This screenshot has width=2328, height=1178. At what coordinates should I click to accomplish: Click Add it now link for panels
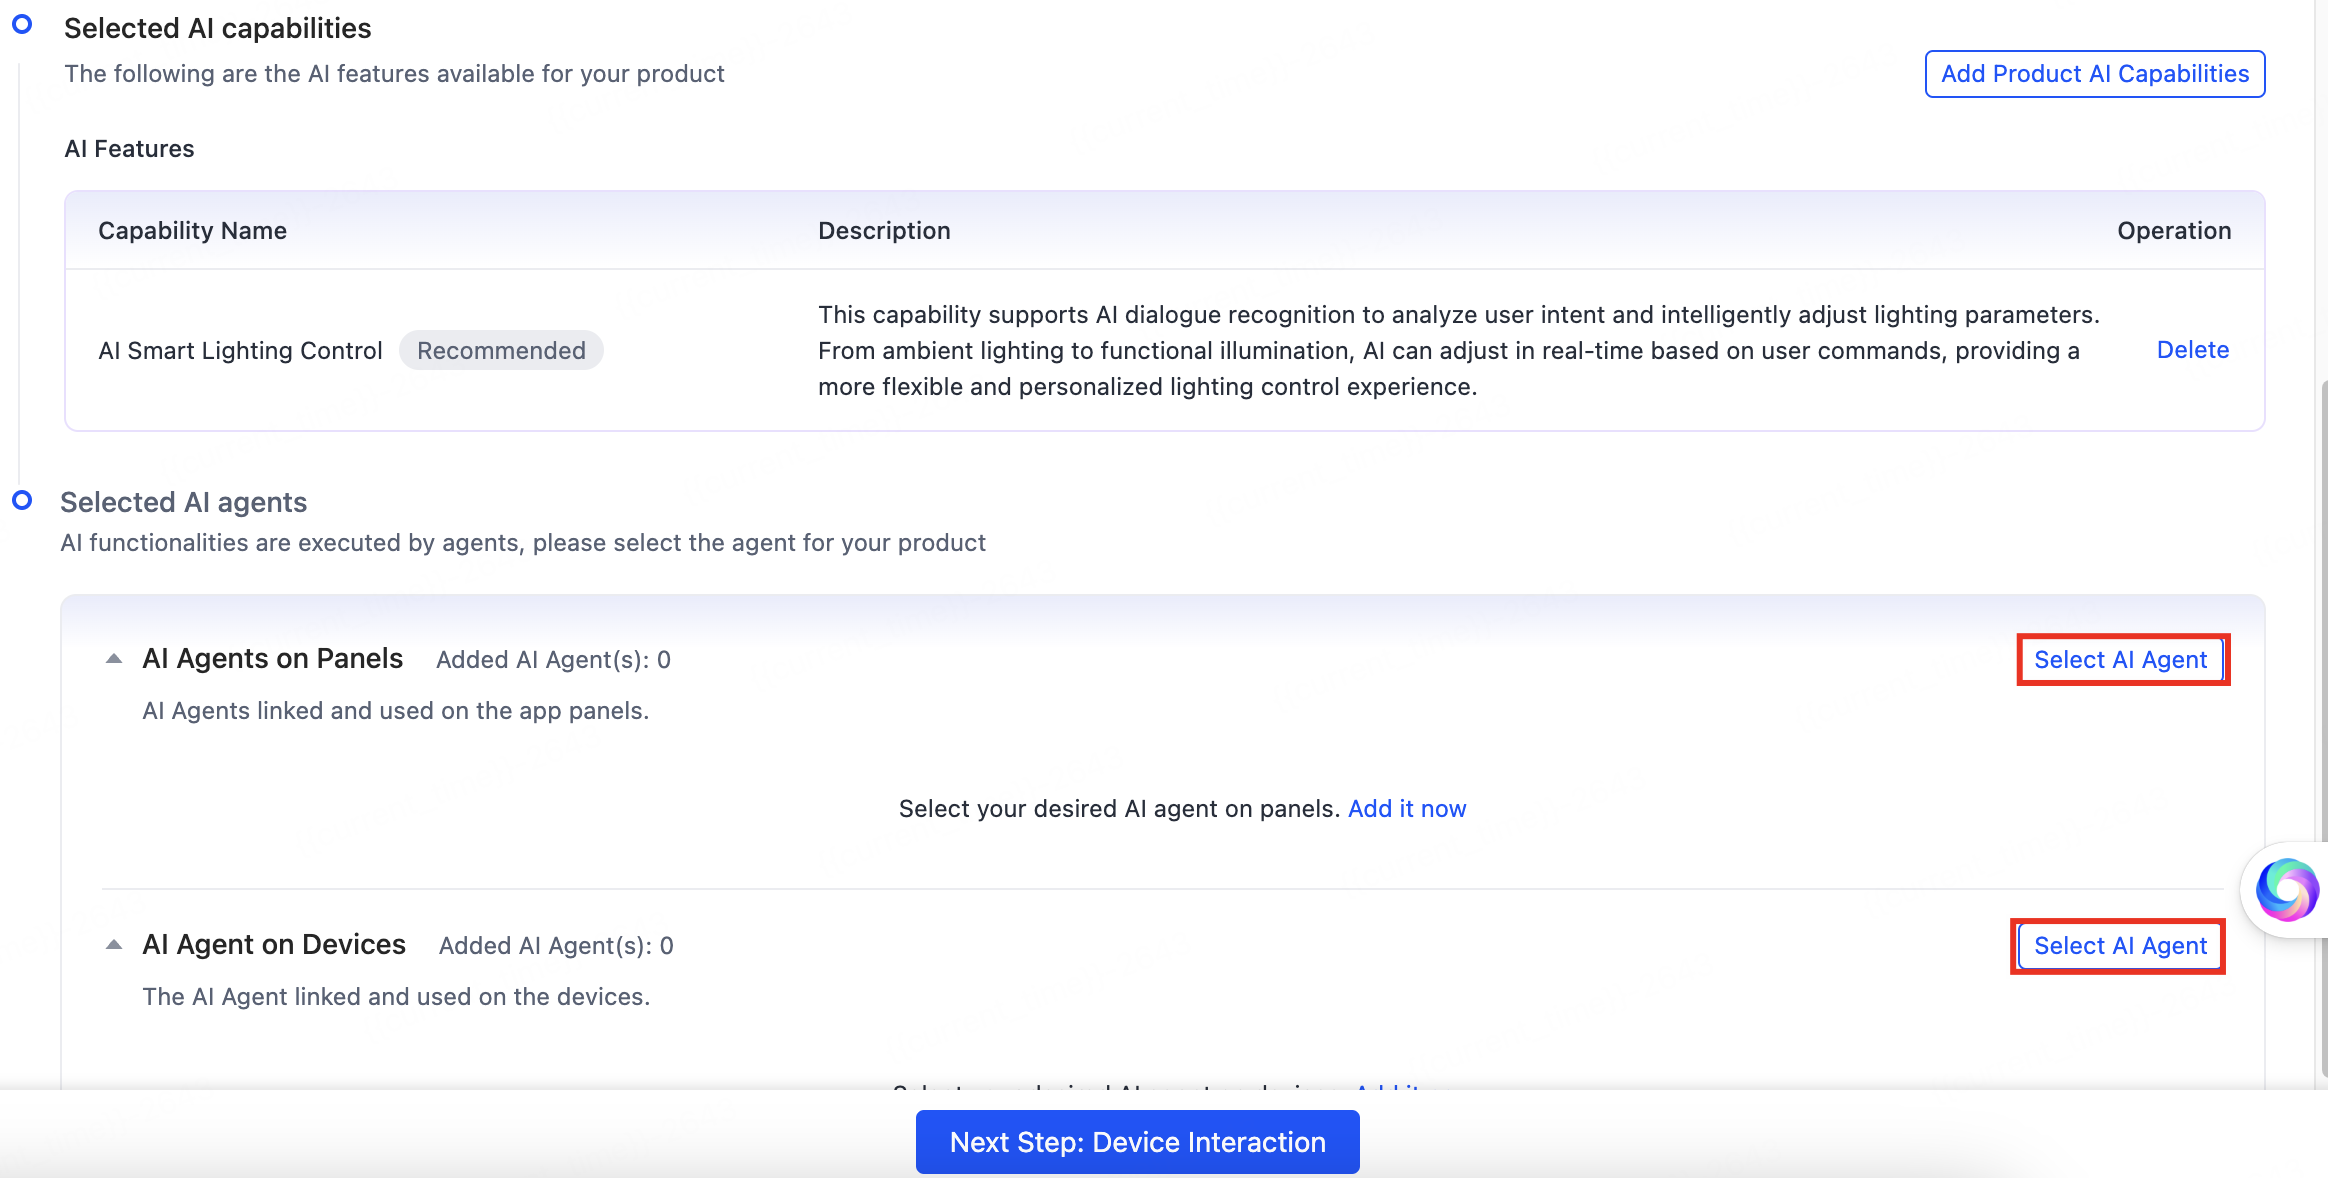pyautogui.click(x=1407, y=809)
